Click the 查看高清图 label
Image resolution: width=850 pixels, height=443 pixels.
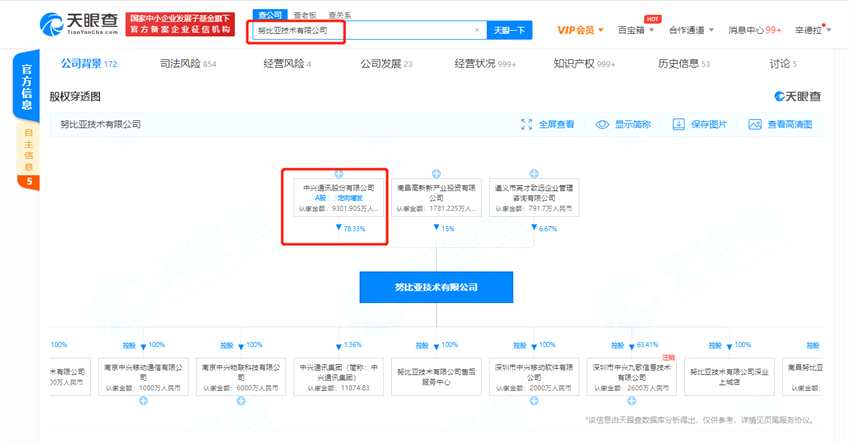point(790,124)
